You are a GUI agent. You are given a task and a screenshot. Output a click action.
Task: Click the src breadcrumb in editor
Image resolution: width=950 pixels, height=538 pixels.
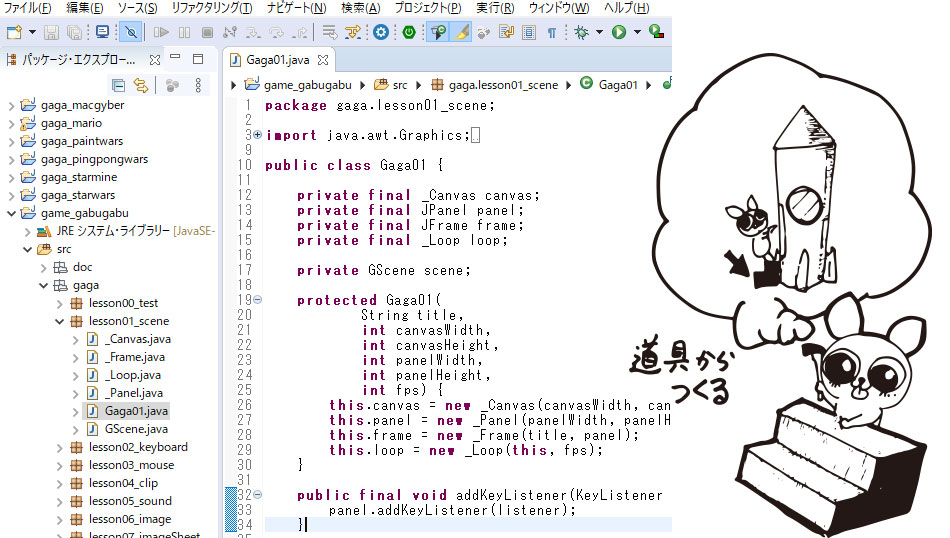399,85
